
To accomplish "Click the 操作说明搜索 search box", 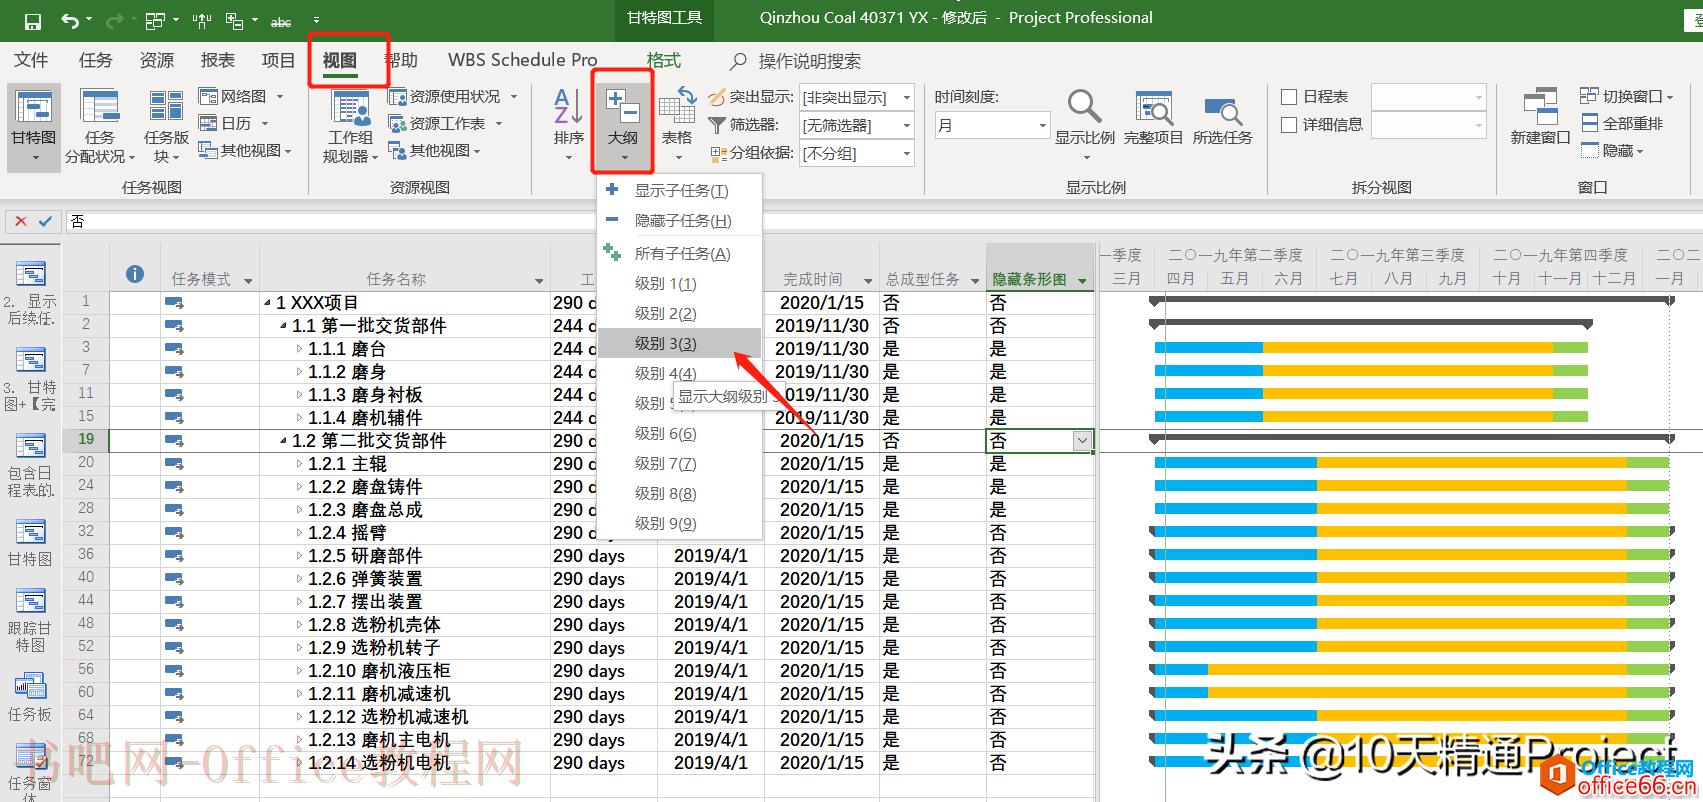I will (x=809, y=61).
